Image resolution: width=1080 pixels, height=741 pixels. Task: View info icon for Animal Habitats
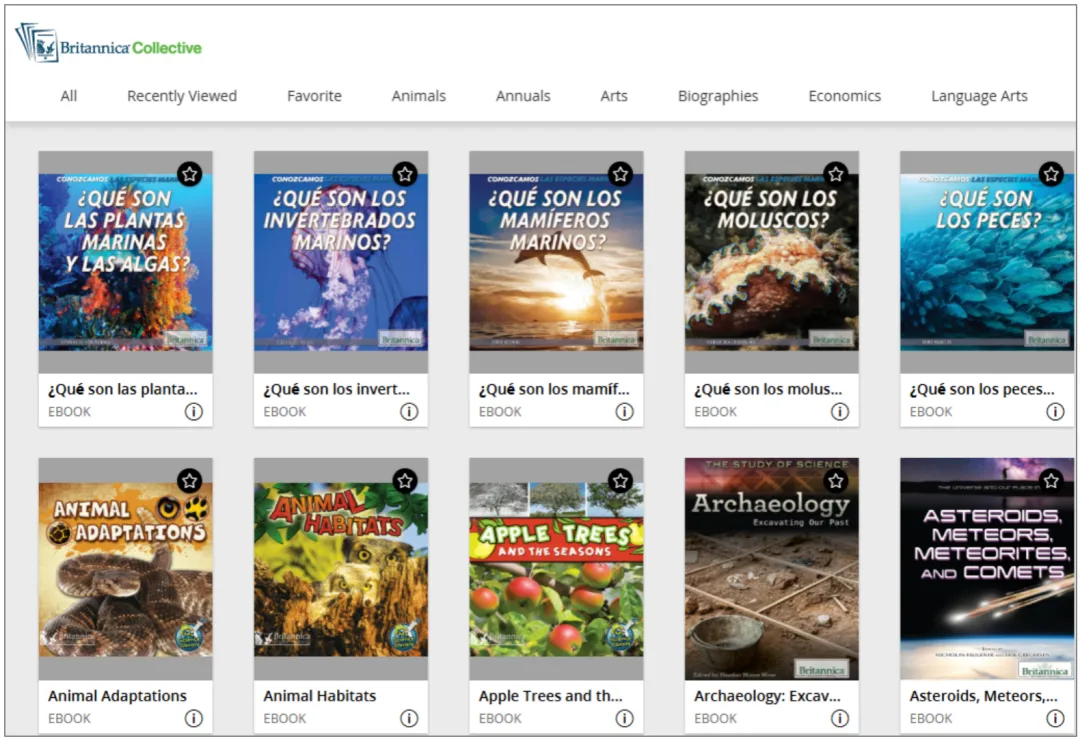pos(409,718)
